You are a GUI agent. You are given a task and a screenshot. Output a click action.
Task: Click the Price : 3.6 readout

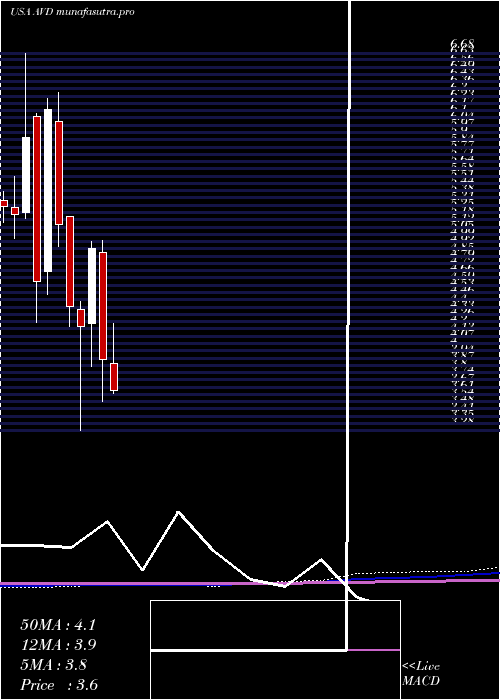(59, 685)
